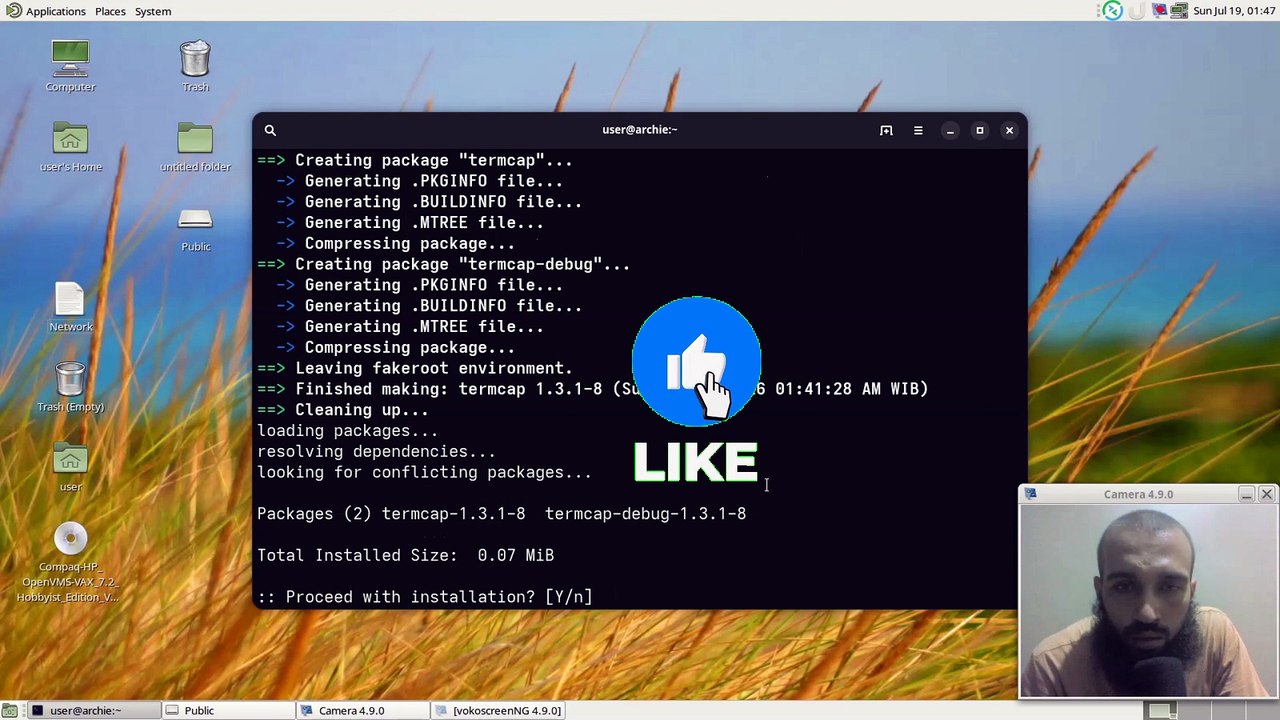Open the user folder desktop icon
This screenshot has height=720, width=1280.
coord(70,466)
